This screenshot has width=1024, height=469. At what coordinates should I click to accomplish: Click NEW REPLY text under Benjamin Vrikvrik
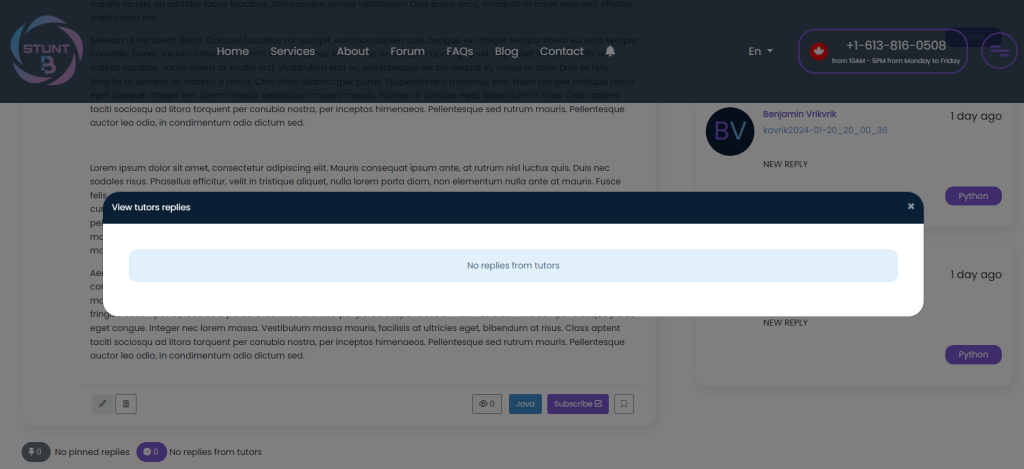[785, 164]
